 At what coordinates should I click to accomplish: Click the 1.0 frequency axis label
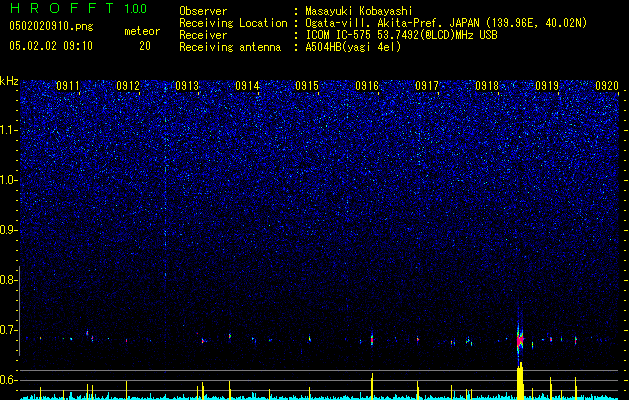(x=8, y=180)
